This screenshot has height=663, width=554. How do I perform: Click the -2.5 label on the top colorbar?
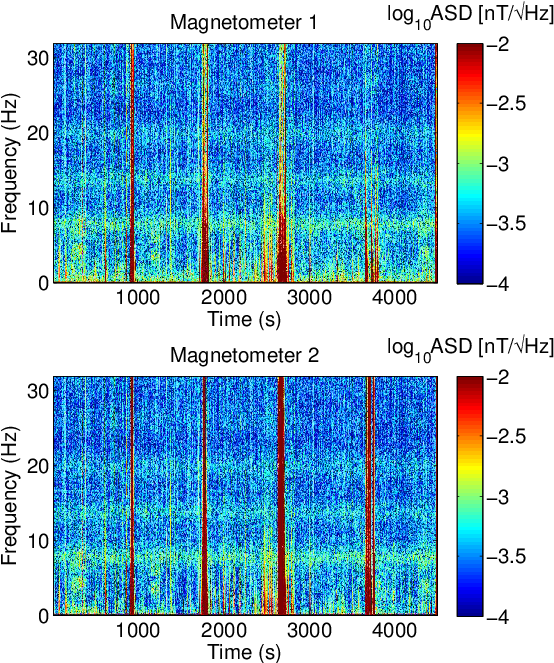[507, 104]
